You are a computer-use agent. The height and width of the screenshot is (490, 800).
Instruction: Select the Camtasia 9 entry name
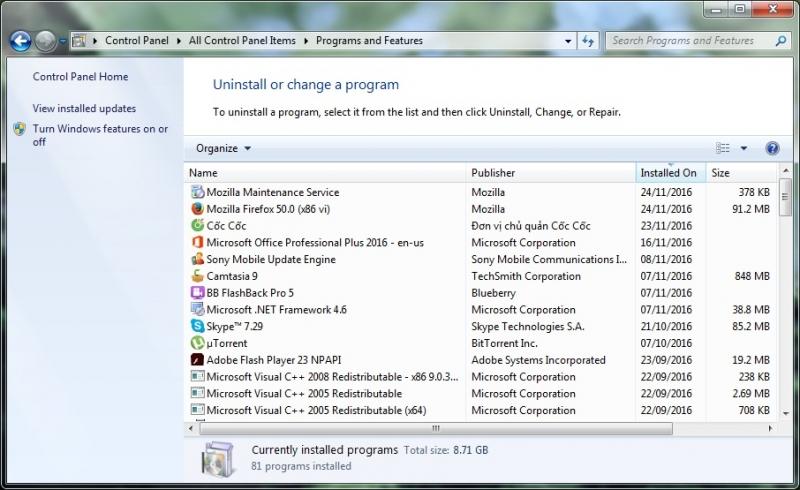232,276
